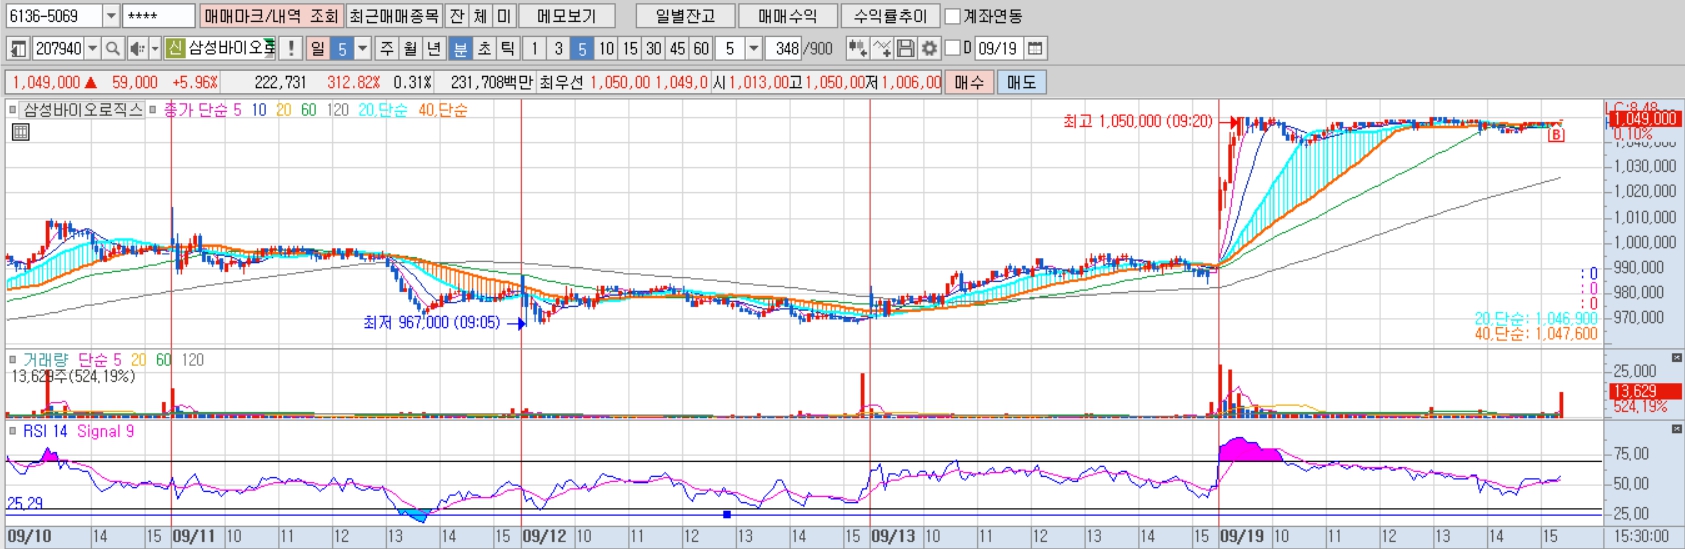Click the 60 moving average legend label

tap(309, 110)
